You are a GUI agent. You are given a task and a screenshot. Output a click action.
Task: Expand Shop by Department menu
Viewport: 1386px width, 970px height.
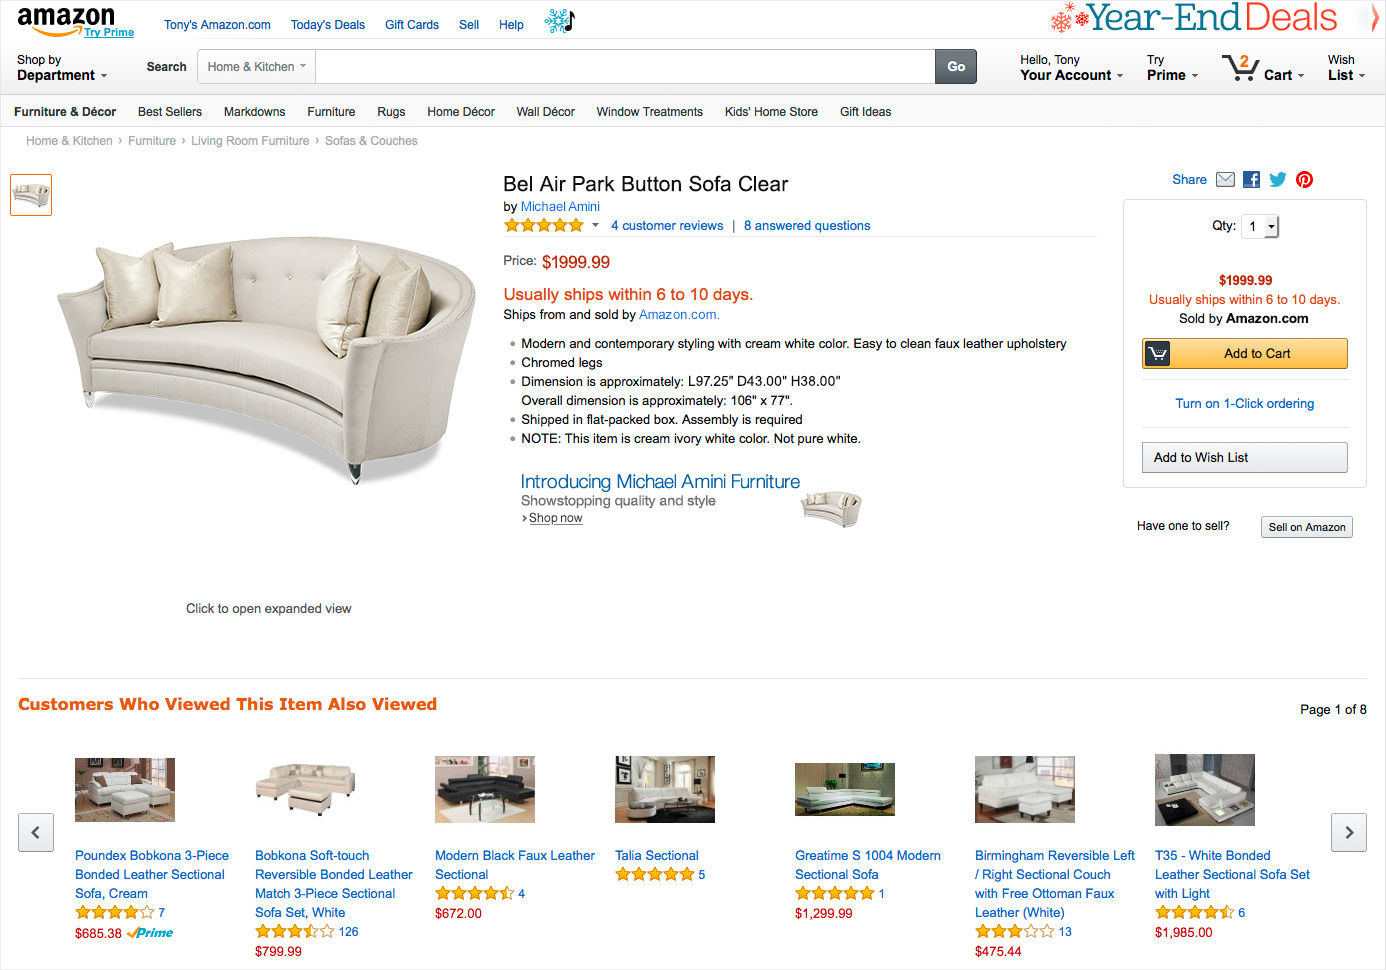tap(61, 68)
